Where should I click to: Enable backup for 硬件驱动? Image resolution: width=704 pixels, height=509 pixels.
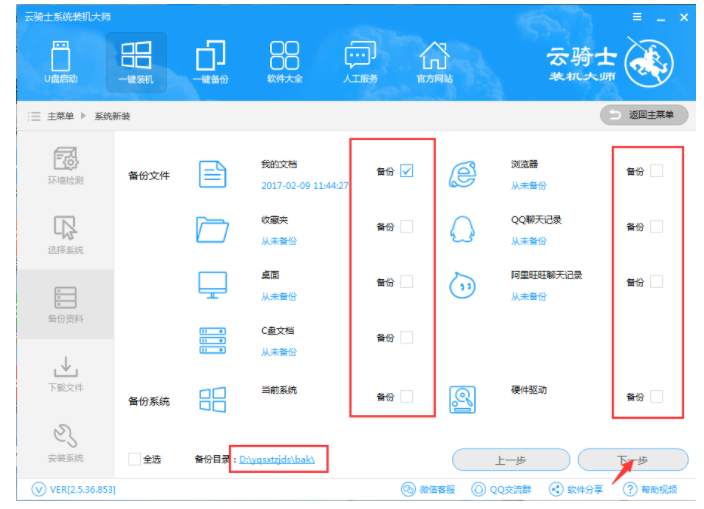(x=656, y=396)
